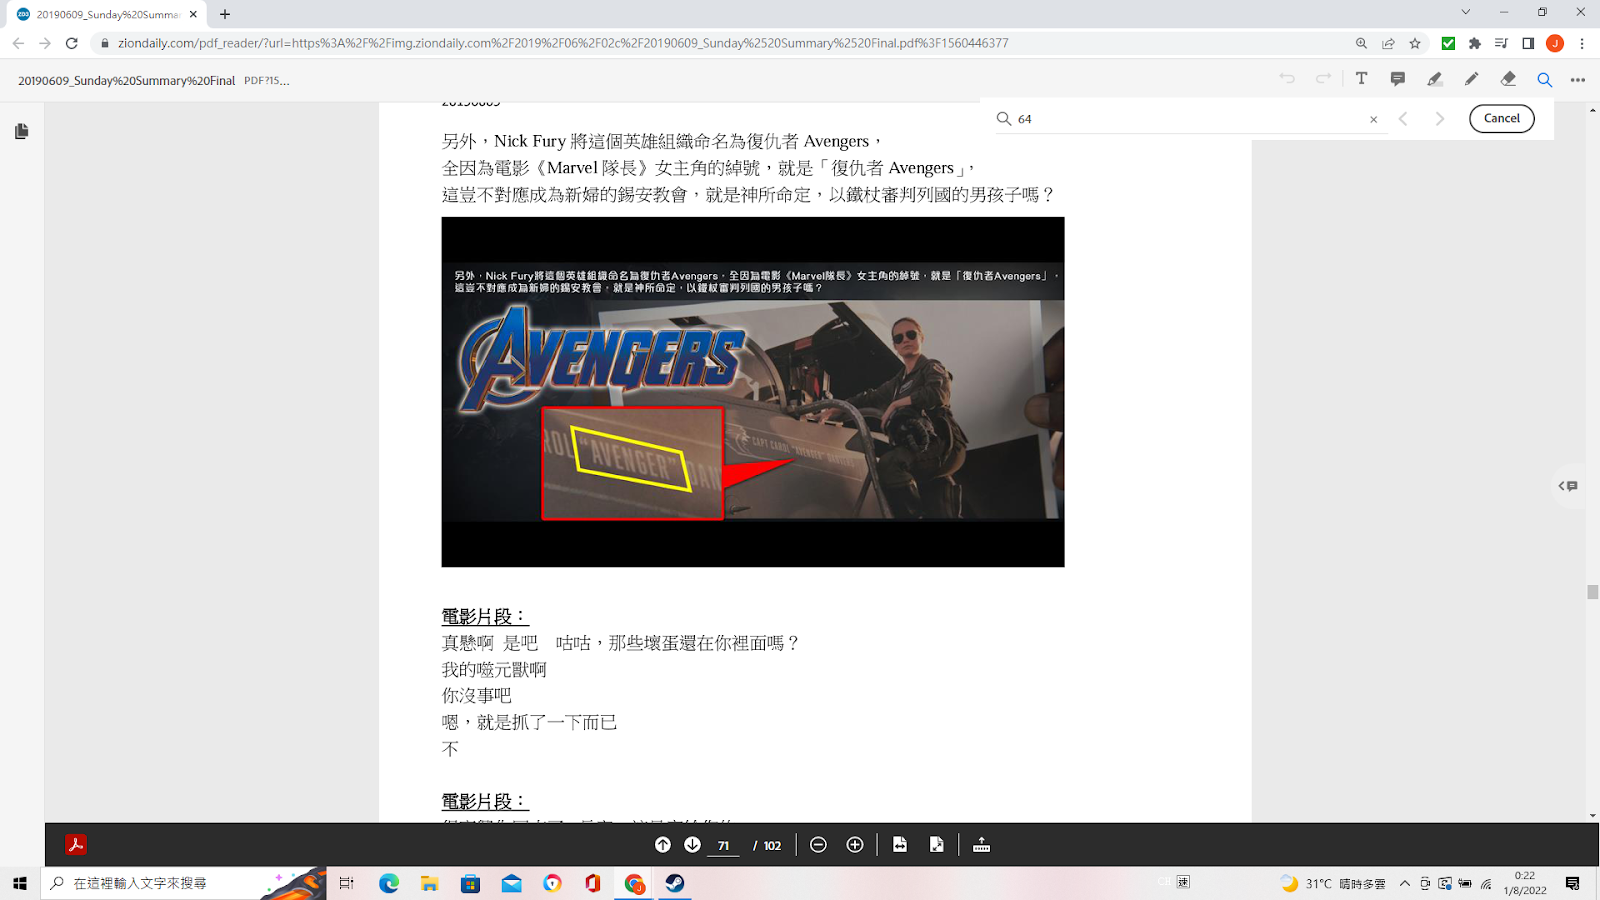Click the green checkmark extension icon
Screen dimensions: 1600x900
1448,43
